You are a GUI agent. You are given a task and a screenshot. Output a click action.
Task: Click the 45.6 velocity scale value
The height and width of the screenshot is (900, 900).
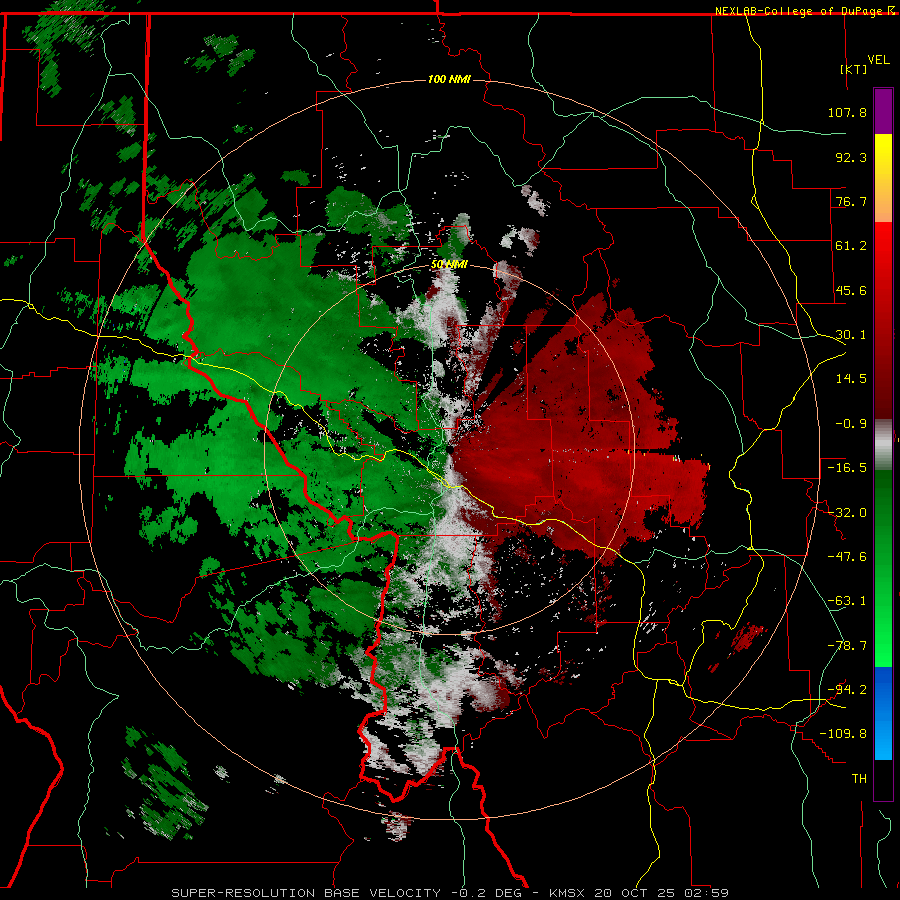pyautogui.click(x=851, y=290)
